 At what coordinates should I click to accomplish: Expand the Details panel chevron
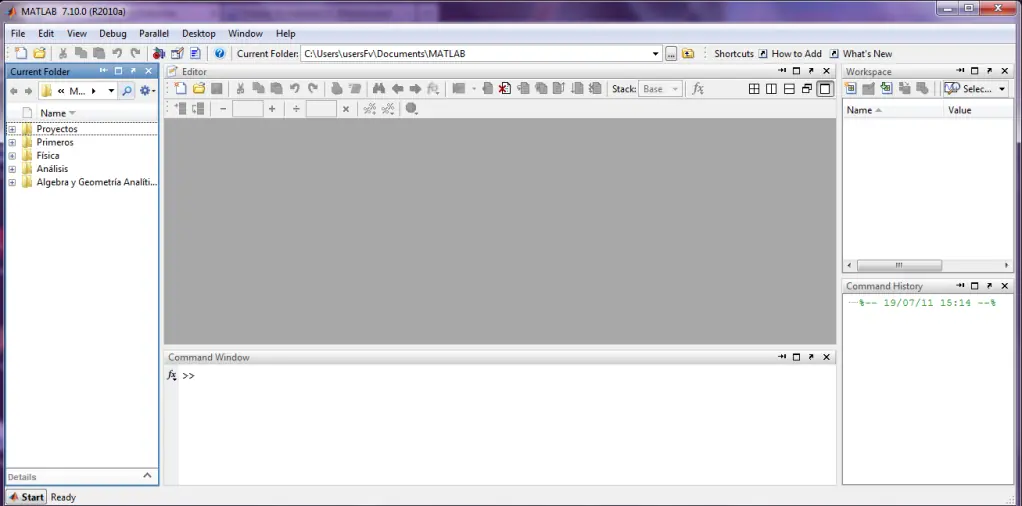[147, 476]
